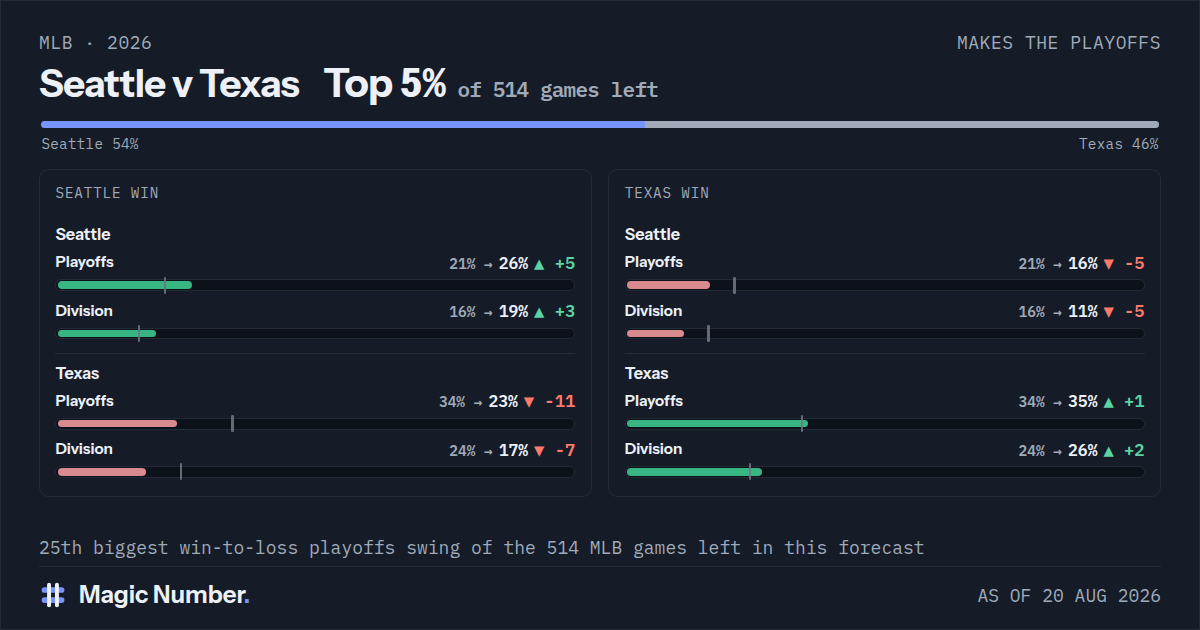1200x630 pixels.
Task: Click MAKES THE PLAYOFFS label
Action: (1059, 43)
